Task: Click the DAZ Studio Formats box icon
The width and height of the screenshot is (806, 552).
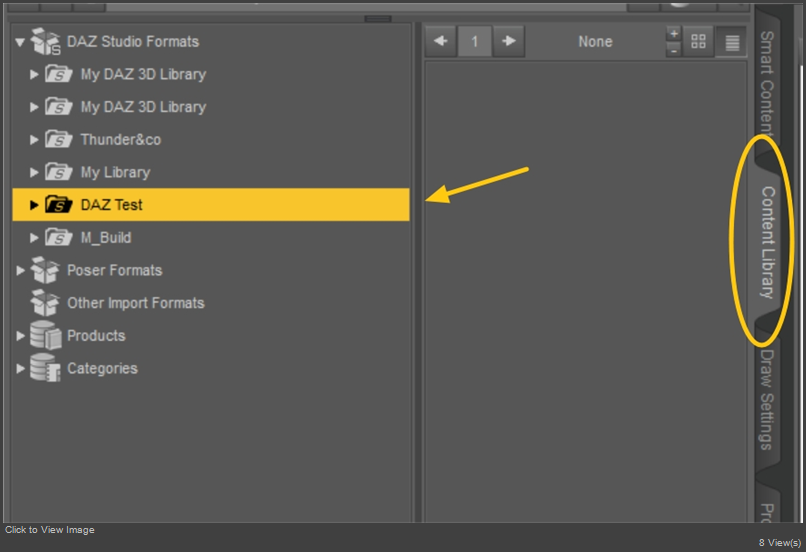Action: (x=45, y=41)
